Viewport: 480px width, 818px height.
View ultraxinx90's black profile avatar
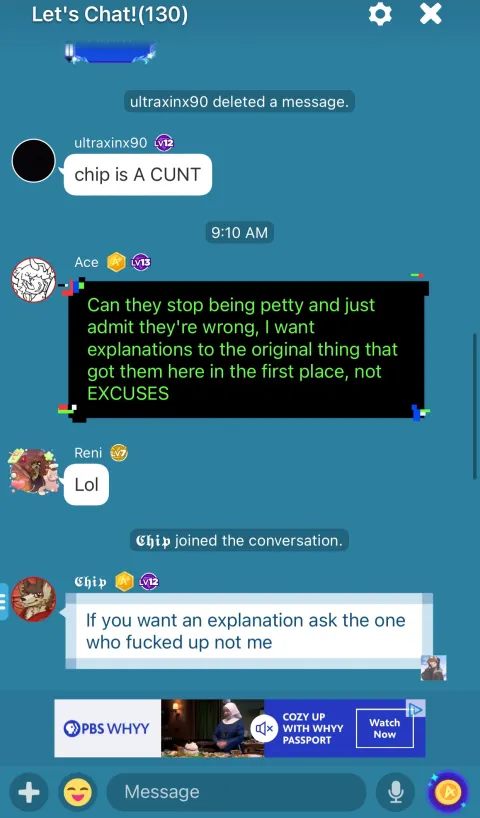point(33,161)
